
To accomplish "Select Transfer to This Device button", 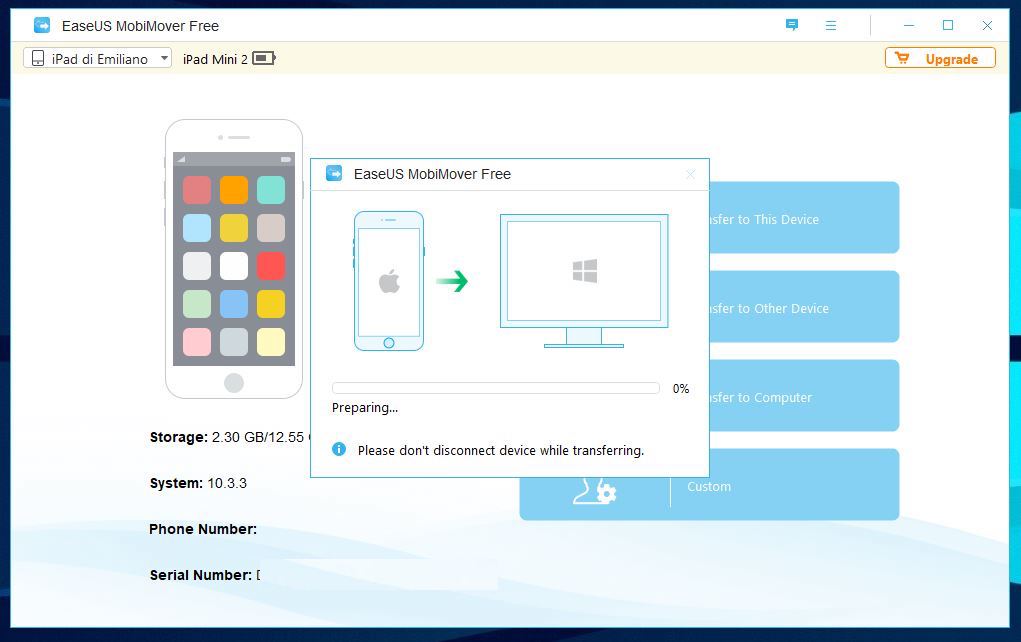I will [804, 217].
